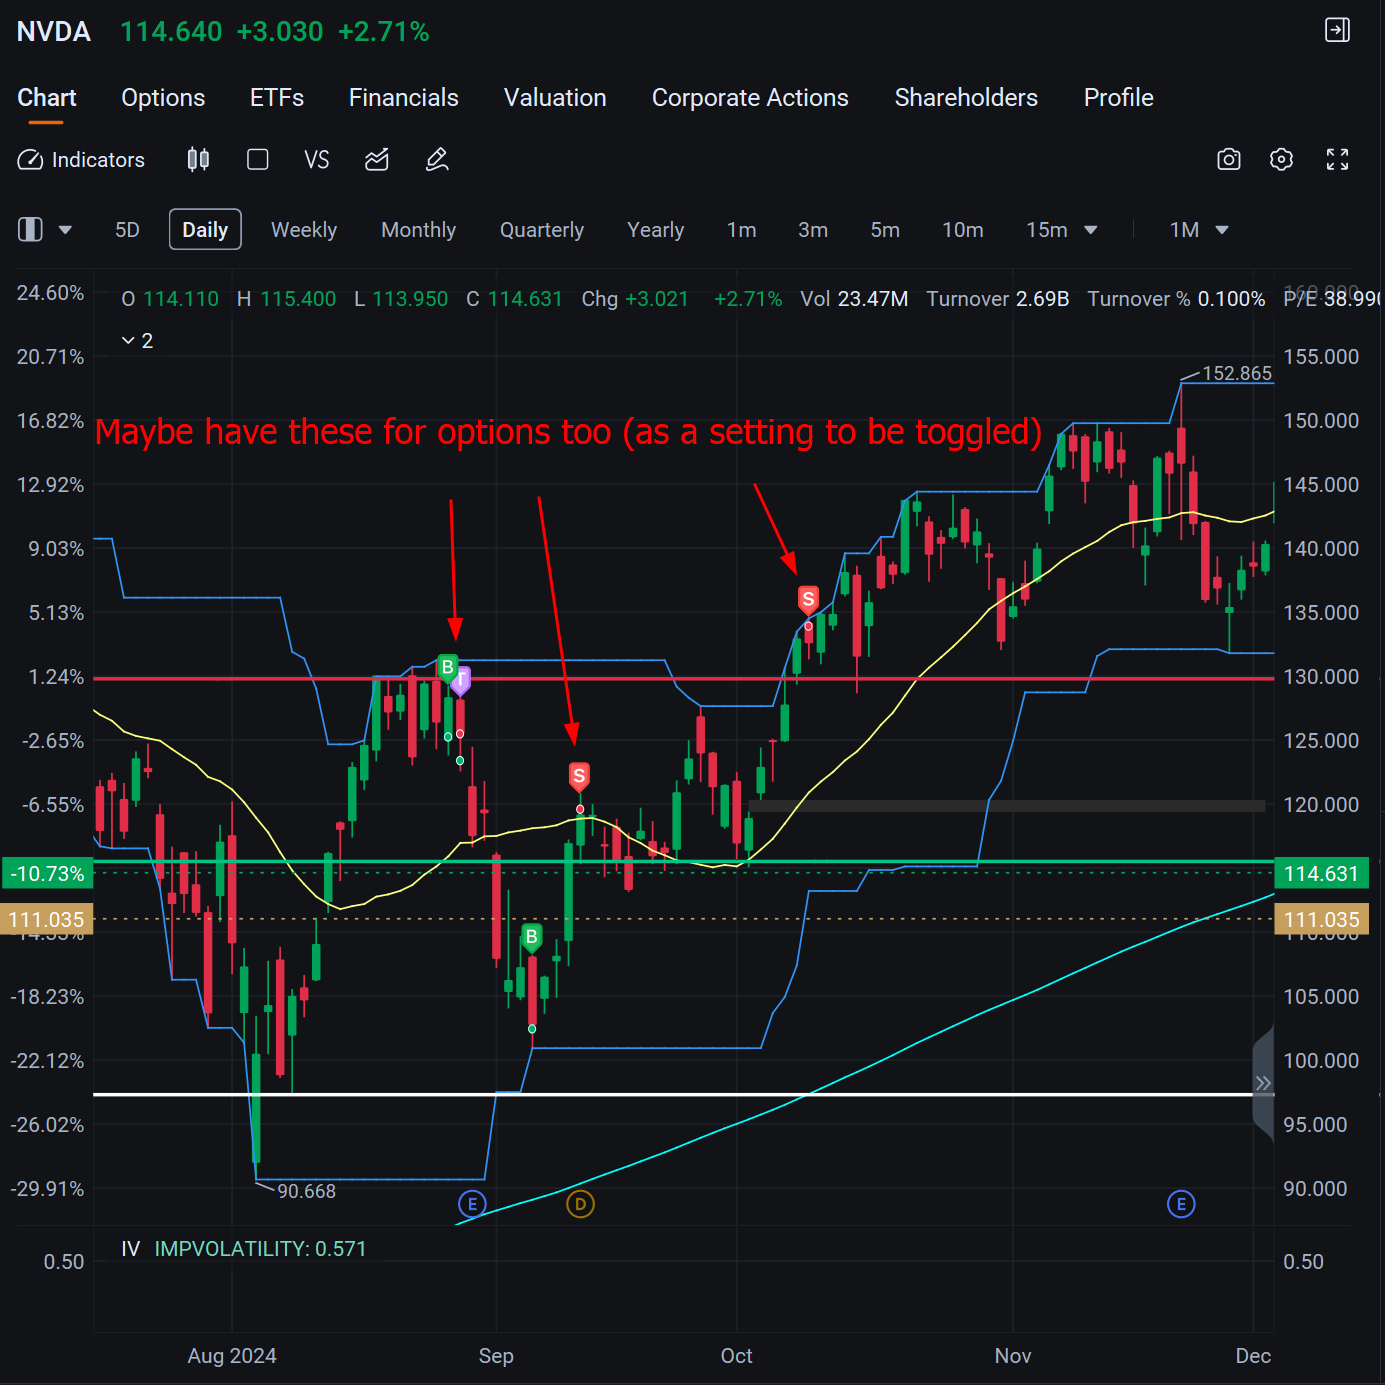Open chart settings hexagon gear icon
Screen dimensions: 1385x1385
[1281, 160]
